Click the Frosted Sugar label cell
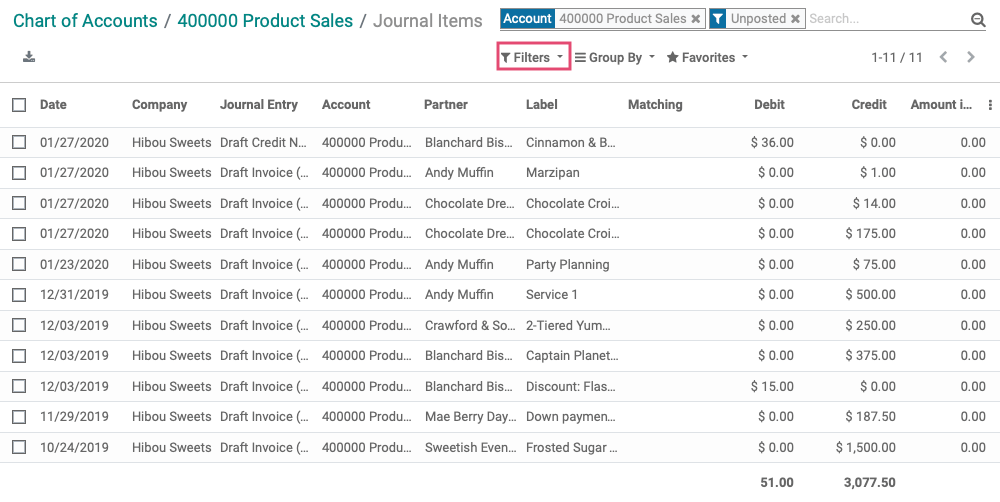This screenshot has width=1000, height=502. (571, 447)
